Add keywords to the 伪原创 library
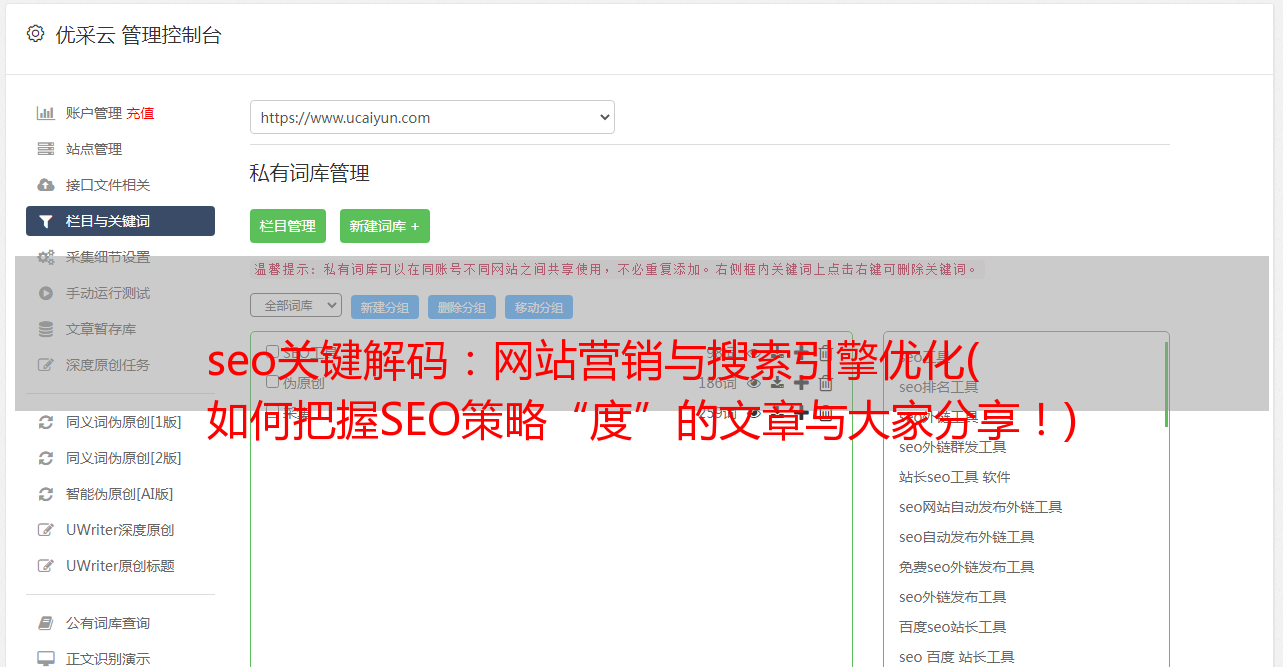Image resolution: width=1283 pixels, height=667 pixels. (801, 382)
